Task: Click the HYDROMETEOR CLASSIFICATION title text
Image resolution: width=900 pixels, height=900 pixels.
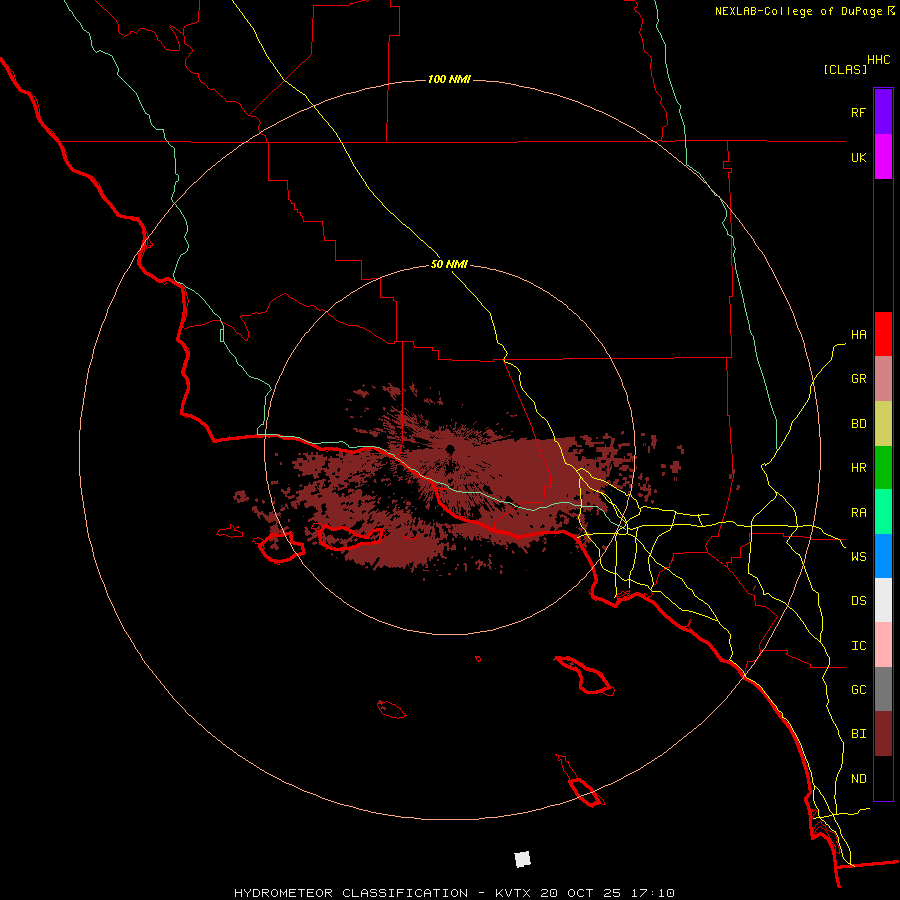Action: 351,893
